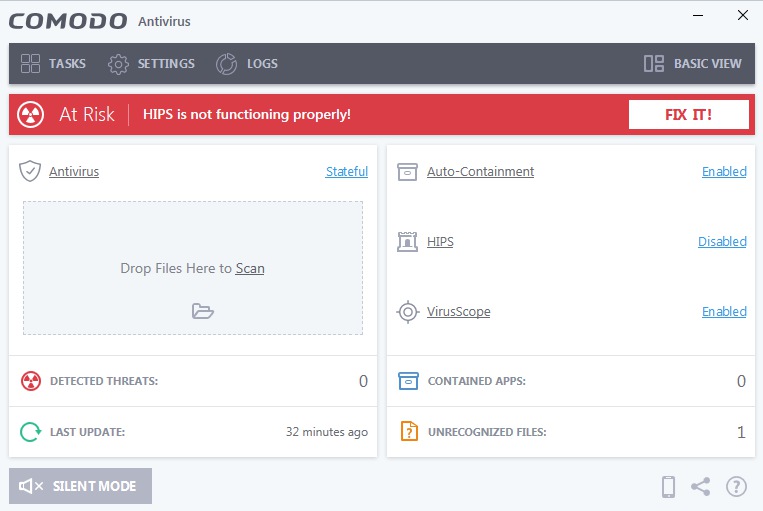The image size is (763, 511).
Task: Click the Antivirus shield icon
Action: pos(30,171)
